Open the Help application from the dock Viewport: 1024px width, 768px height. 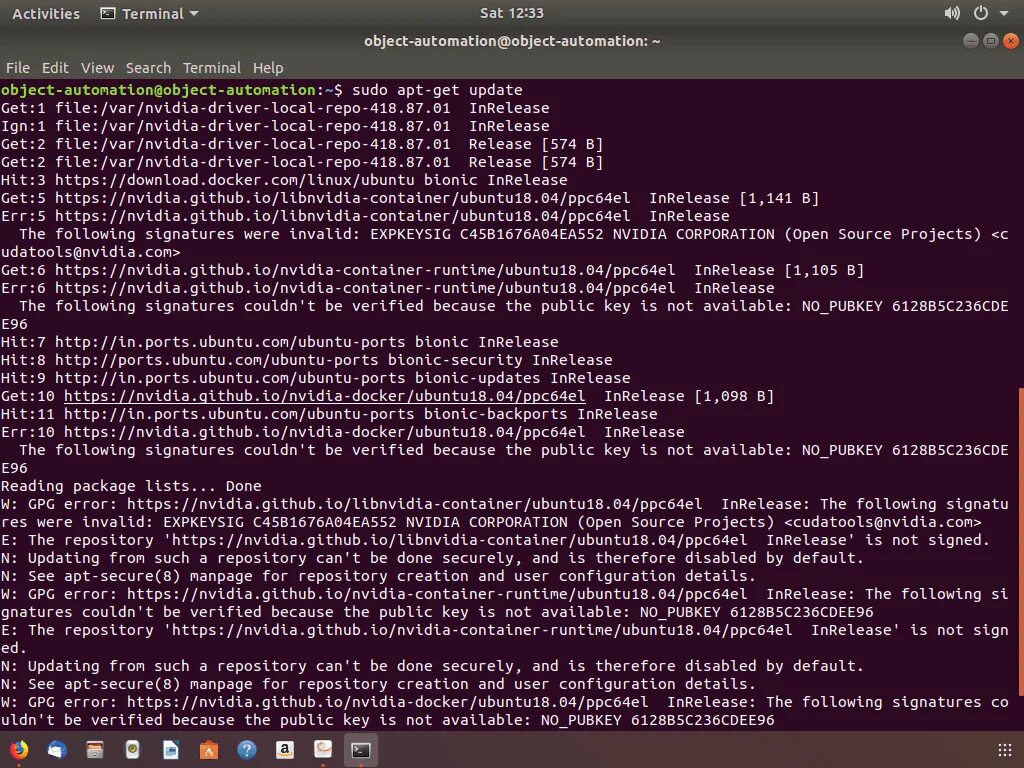point(246,748)
